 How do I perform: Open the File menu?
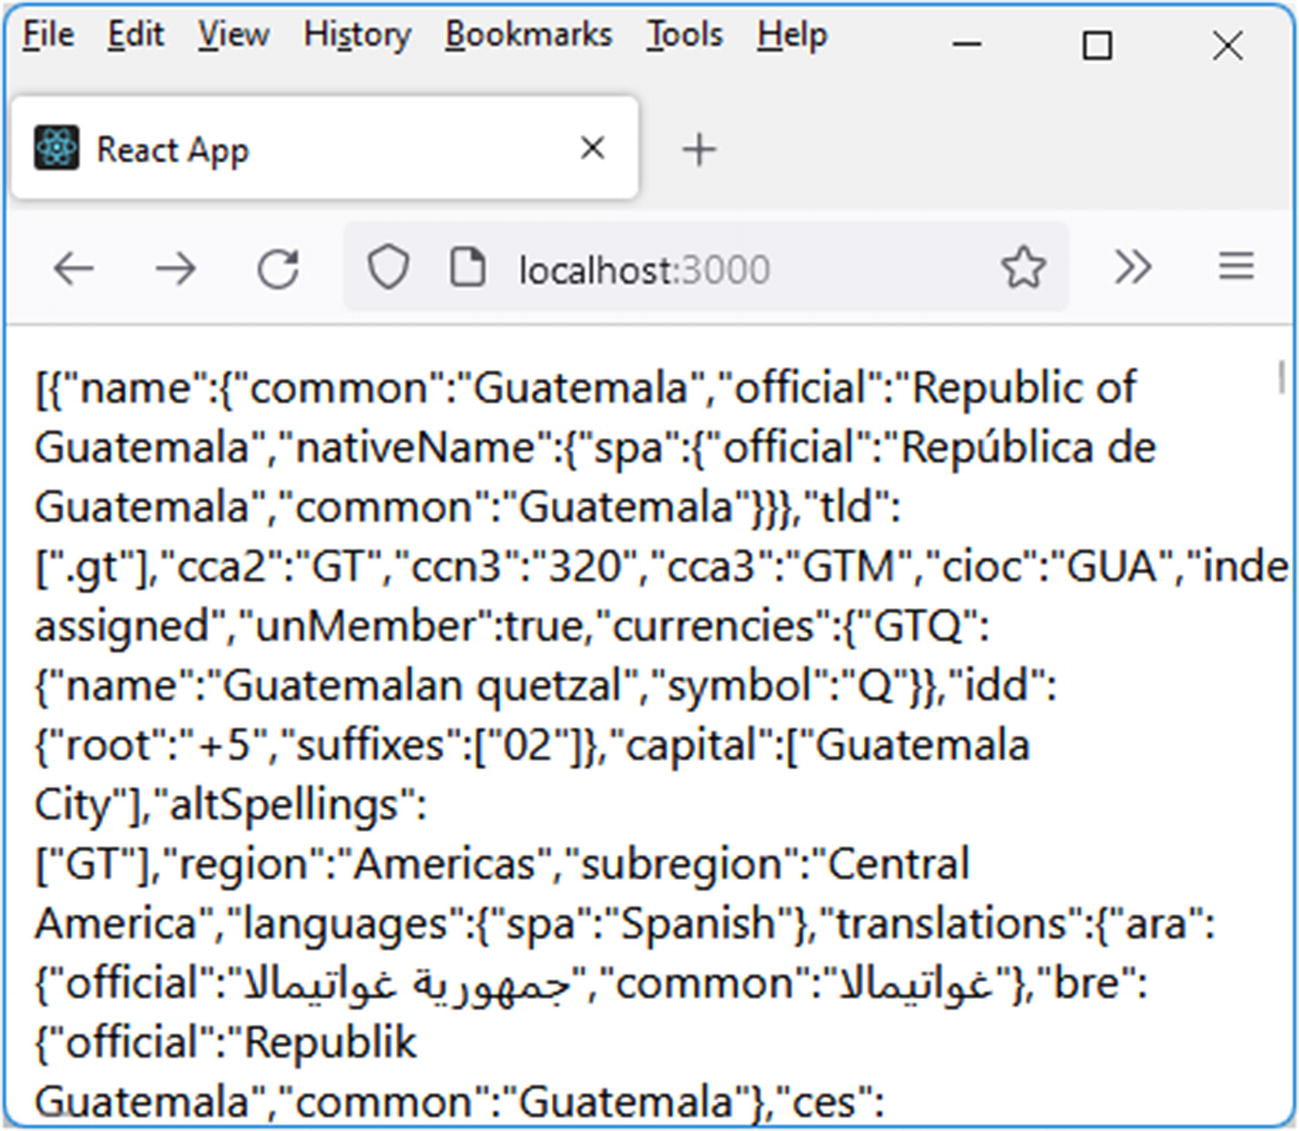(48, 35)
